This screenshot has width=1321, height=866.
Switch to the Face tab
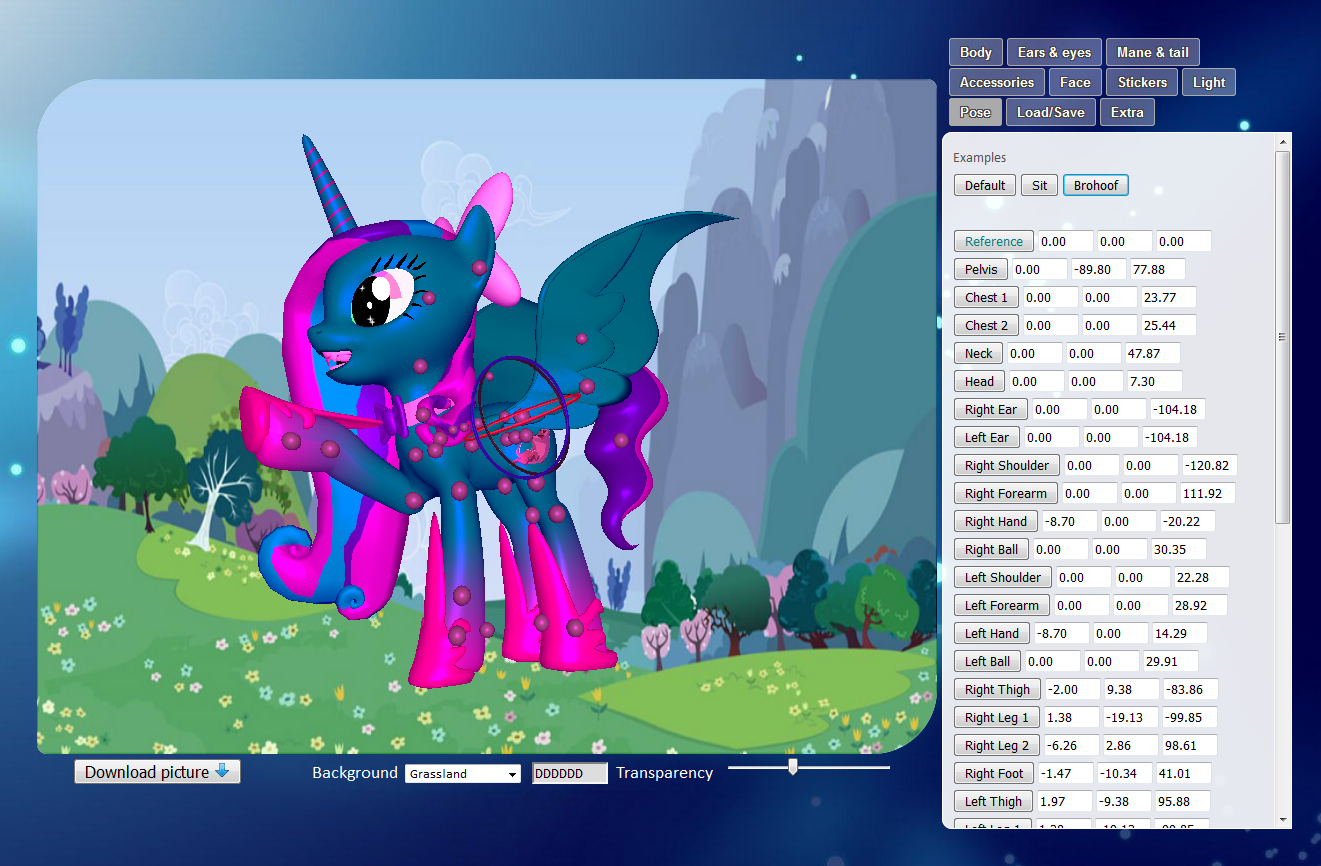[1075, 83]
